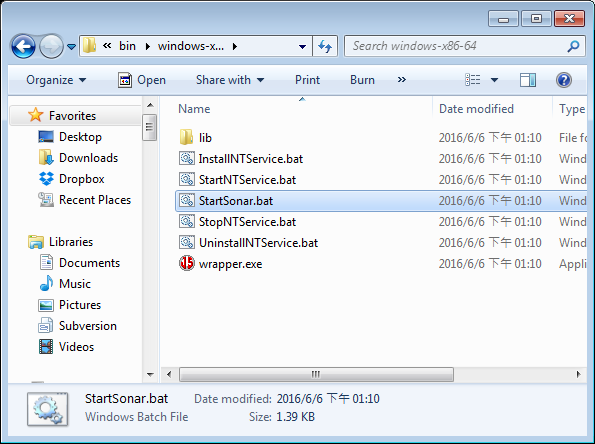Click the Back navigation arrow
This screenshot has height=444, width=595.
pyautogui.click(x=24, y=46)
